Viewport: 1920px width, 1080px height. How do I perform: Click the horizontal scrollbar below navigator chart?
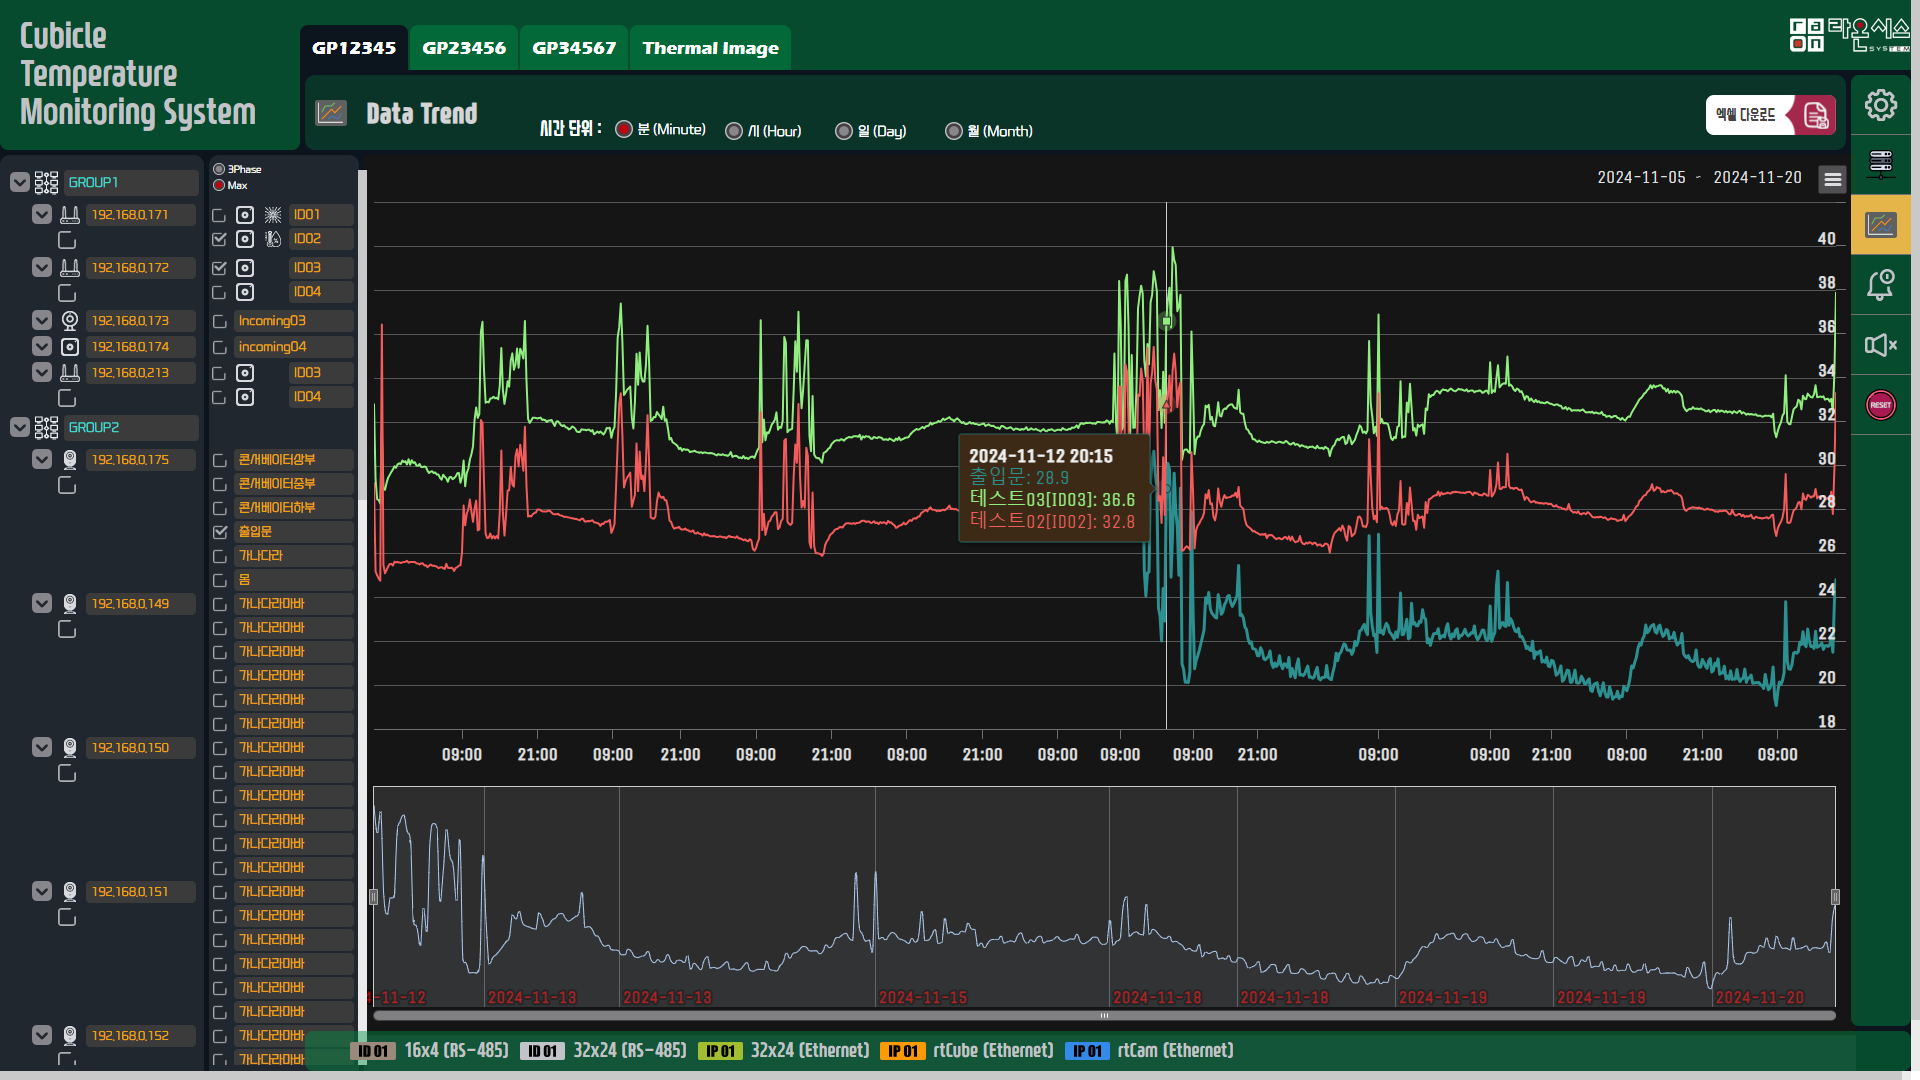tap(1104, 1015)
